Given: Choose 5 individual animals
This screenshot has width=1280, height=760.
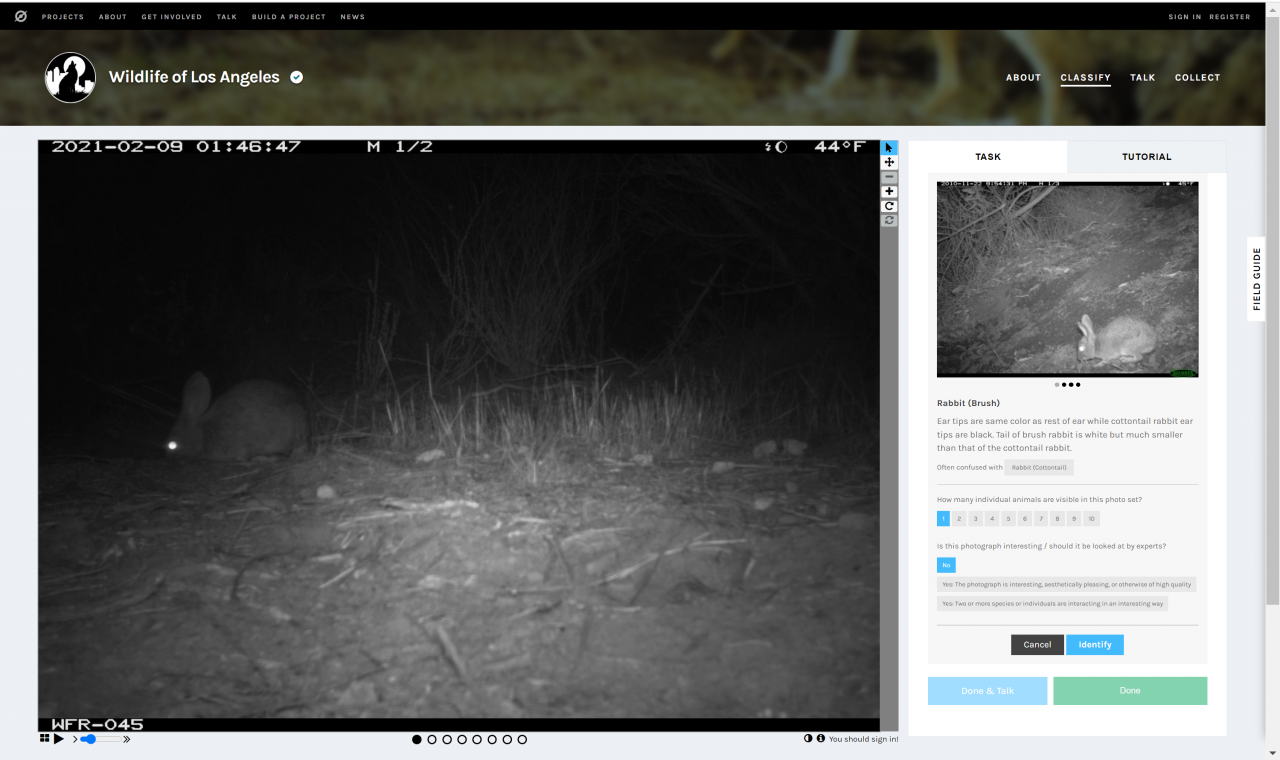Looking at the screenshot, I should (1009, 518).
